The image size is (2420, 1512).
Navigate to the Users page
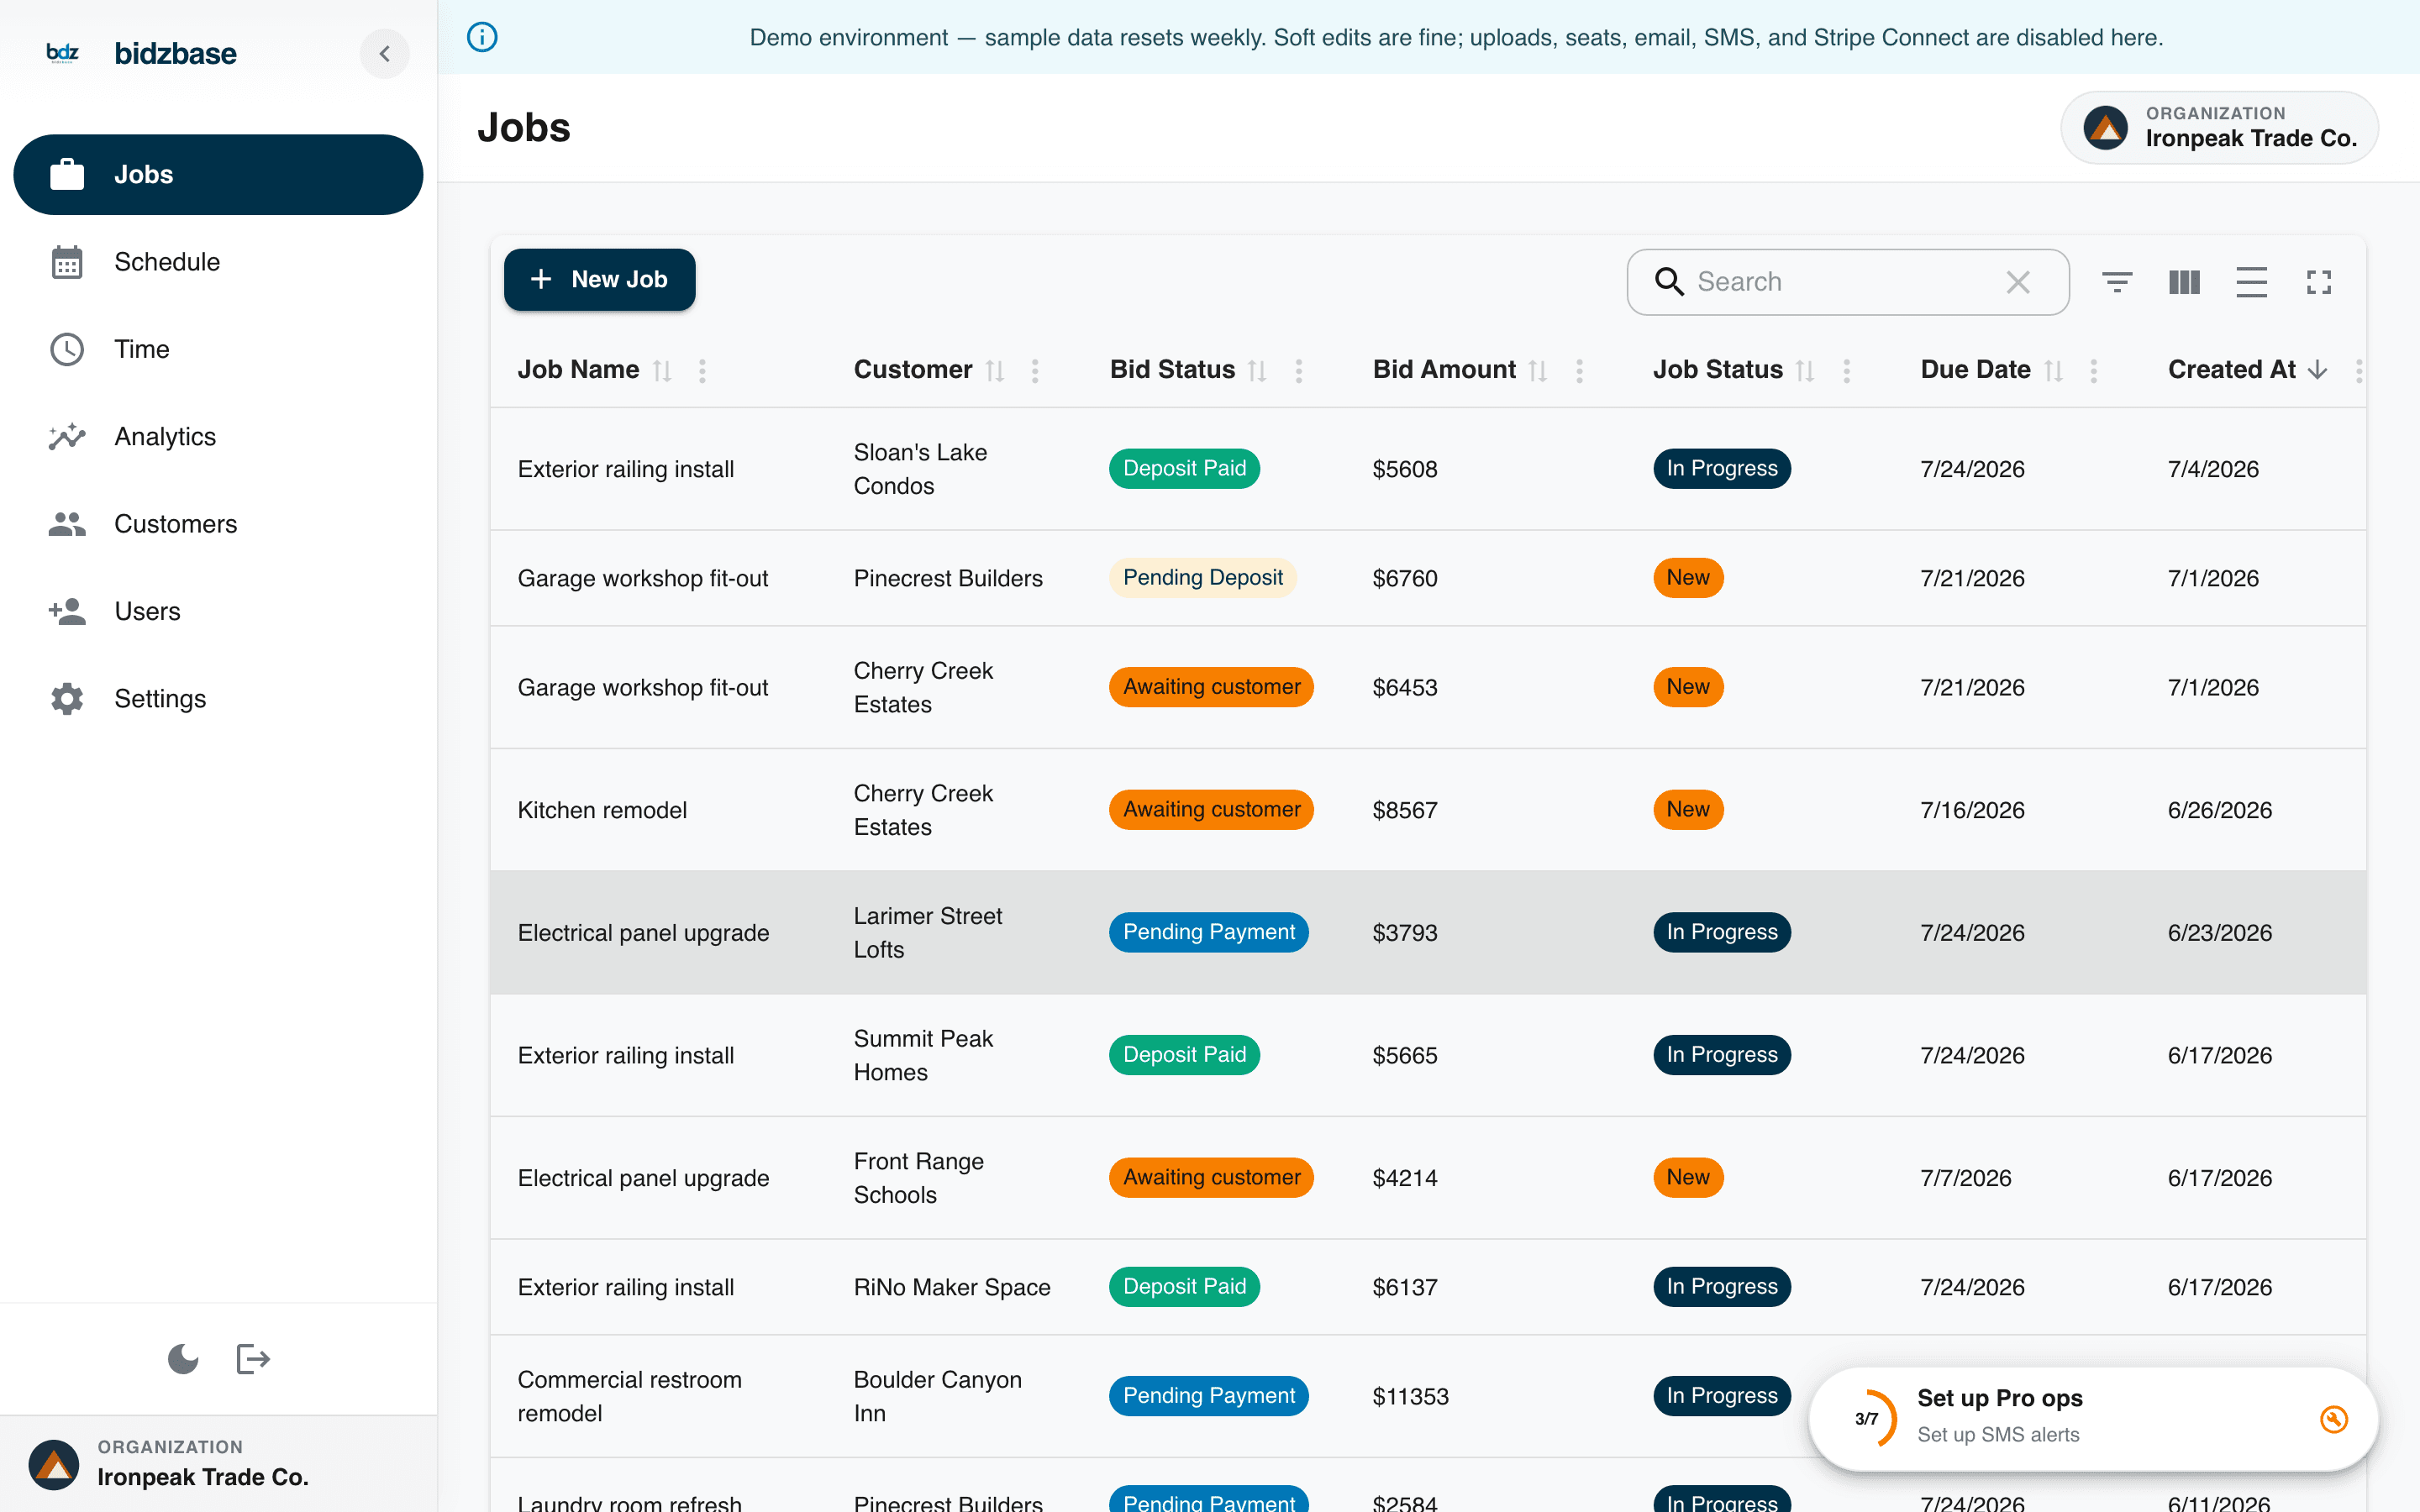[x=218, y=611]
